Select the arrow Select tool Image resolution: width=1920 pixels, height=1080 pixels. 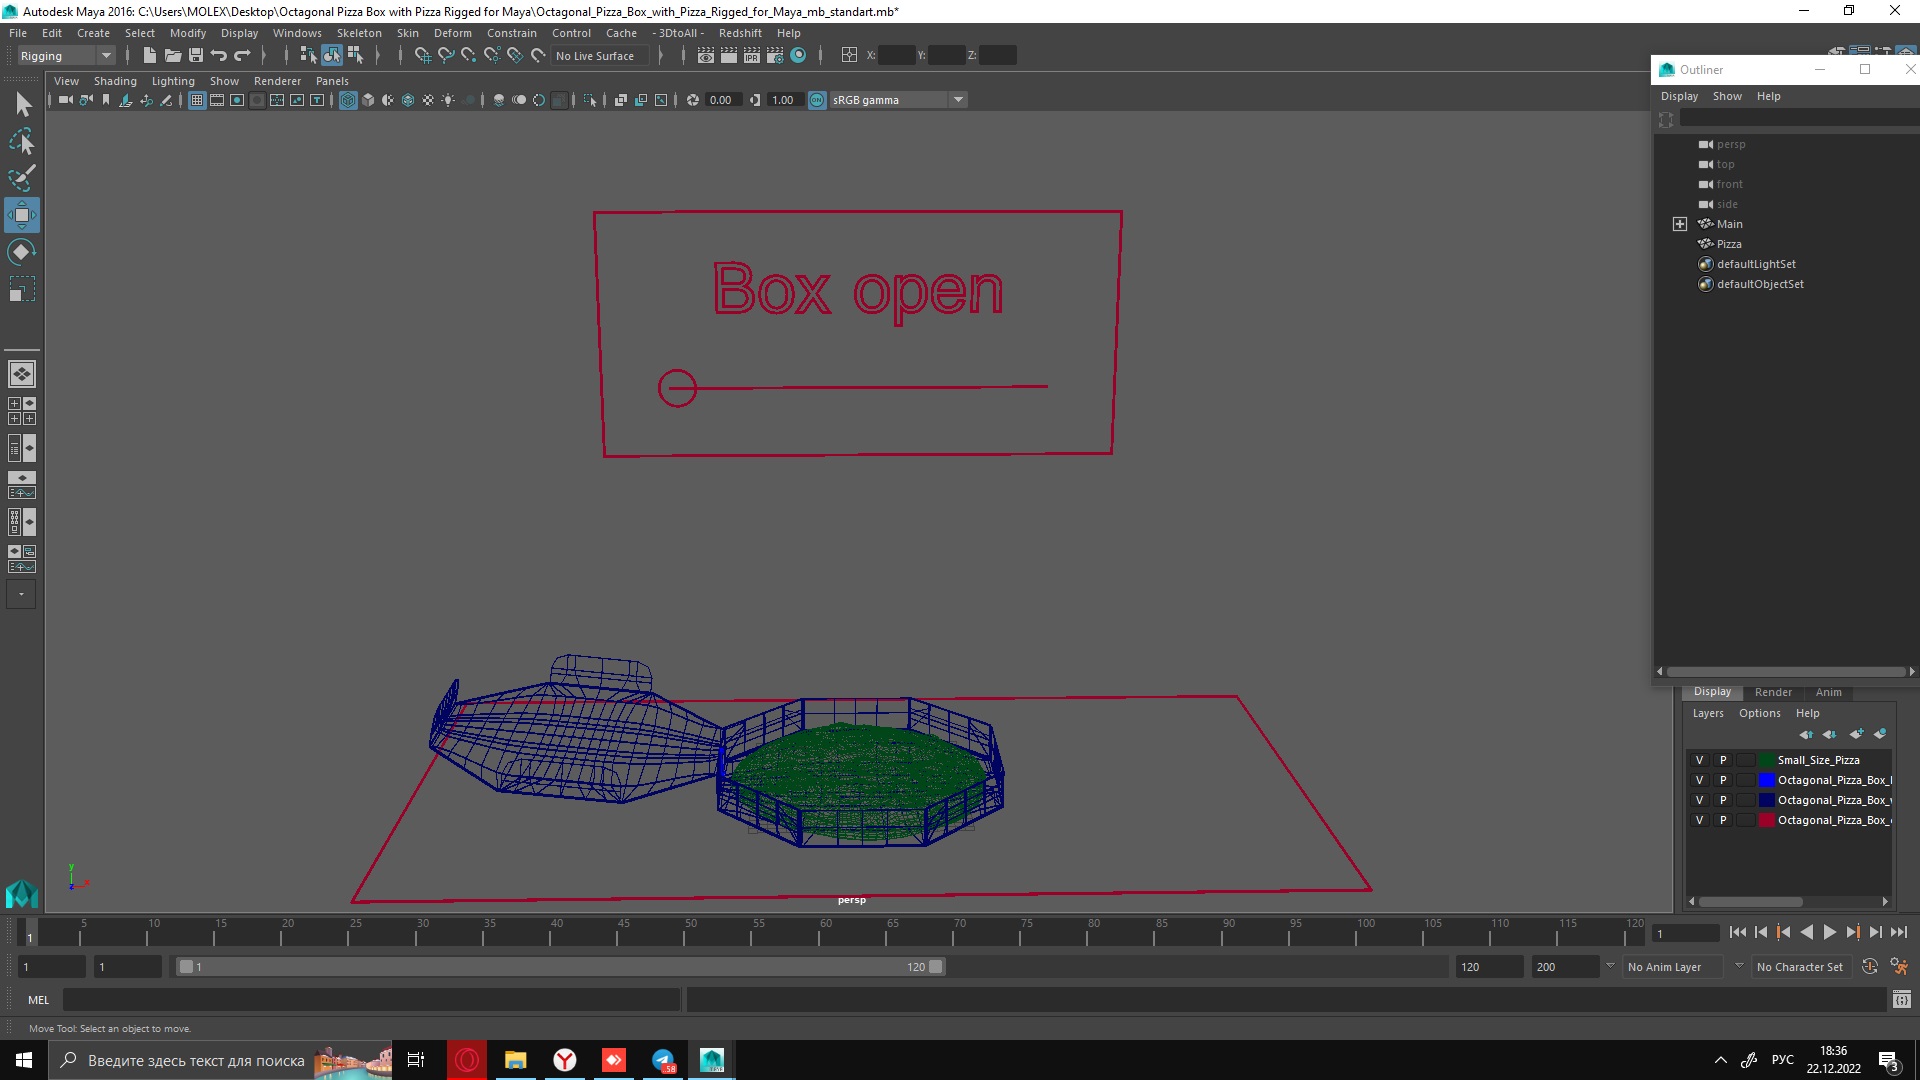(x=22, y=104)
